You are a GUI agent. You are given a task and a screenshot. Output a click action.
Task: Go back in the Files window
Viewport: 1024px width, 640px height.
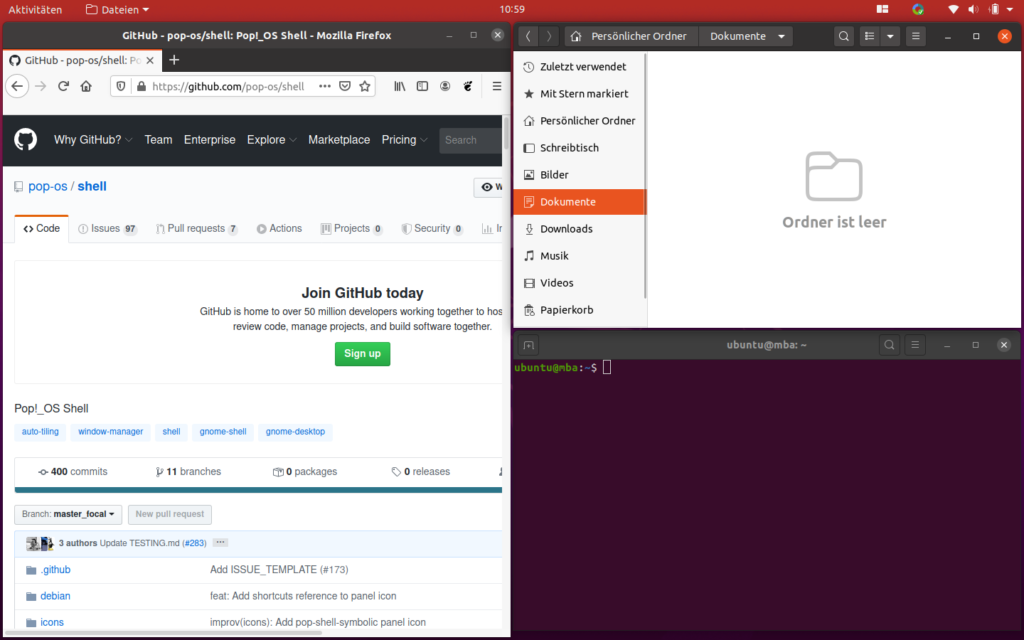tap(528, 37)
